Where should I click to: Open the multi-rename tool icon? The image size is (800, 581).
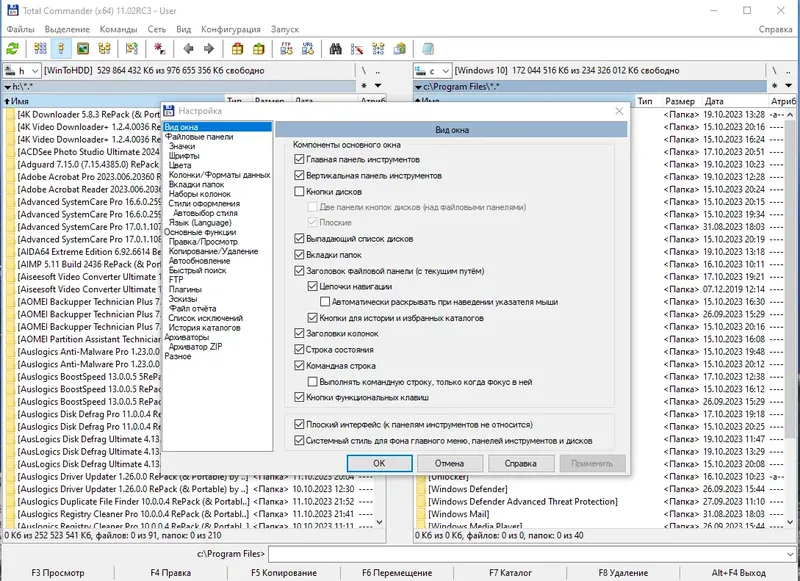click(x=357, y=49)
